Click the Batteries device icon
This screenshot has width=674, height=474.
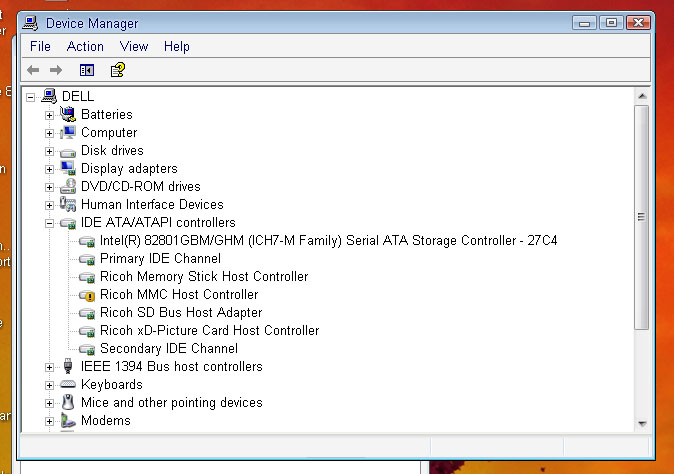(68, 114)
